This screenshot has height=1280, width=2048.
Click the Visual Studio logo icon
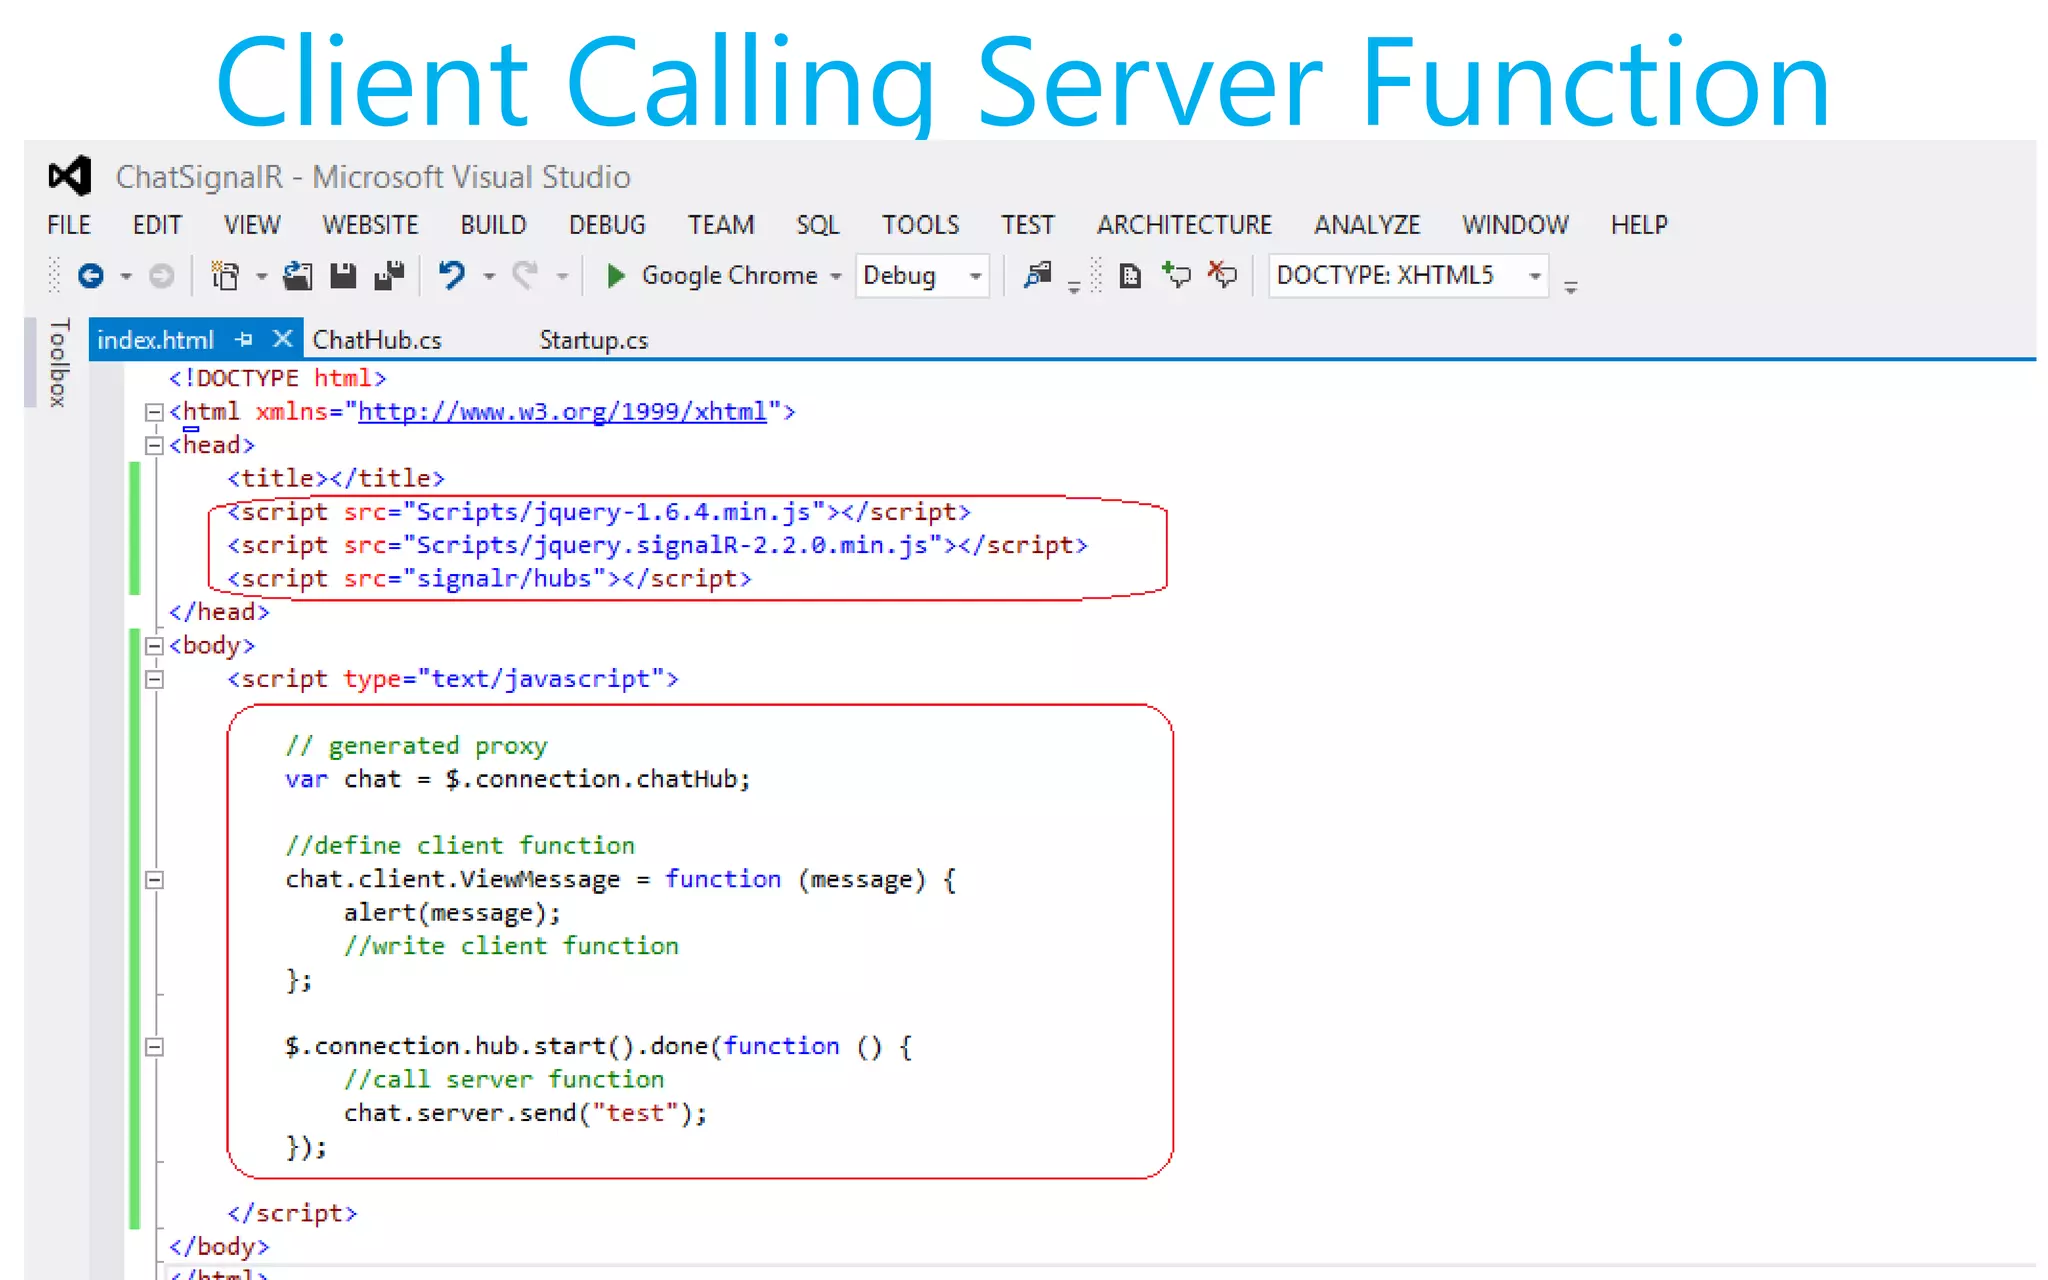tap(70, 177)
